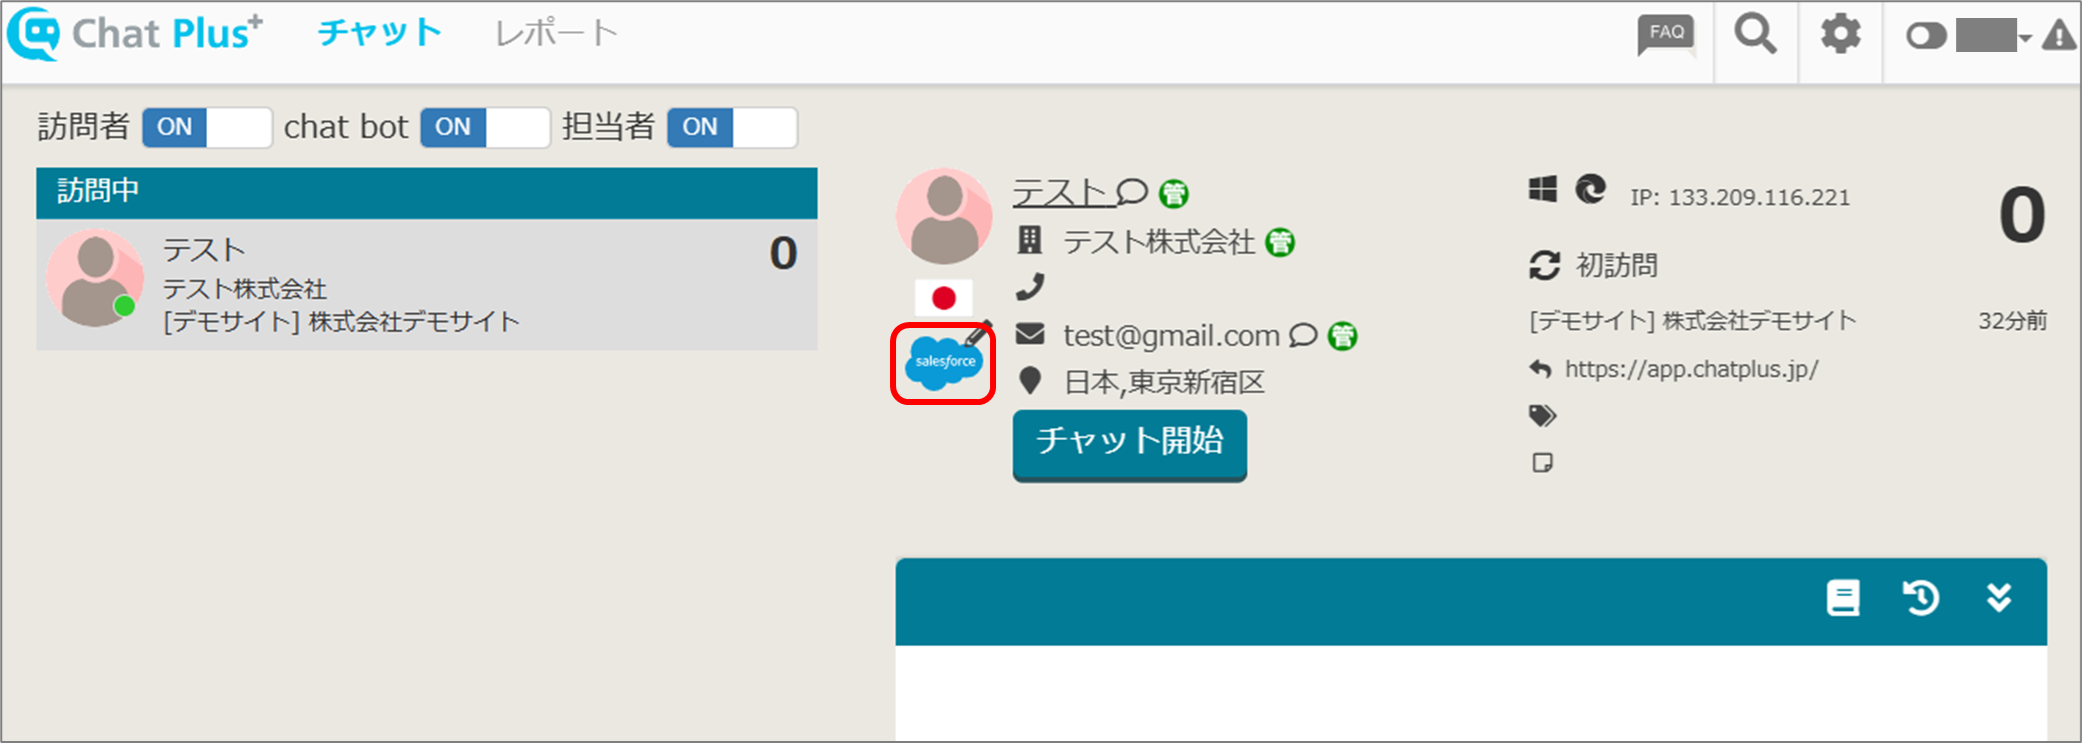Click the phone handset icon

click(1029, 287)
